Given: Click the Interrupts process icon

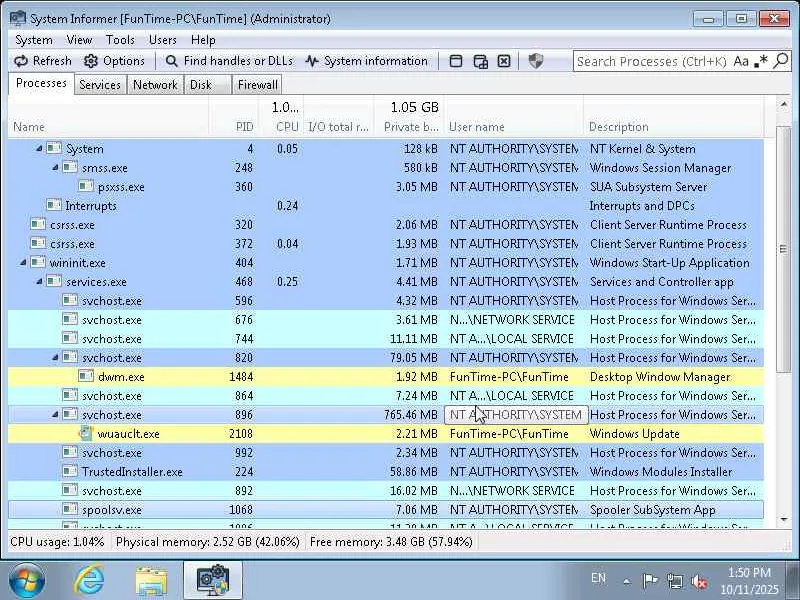Looking at the screenshot, I should [x=54, y=205].
